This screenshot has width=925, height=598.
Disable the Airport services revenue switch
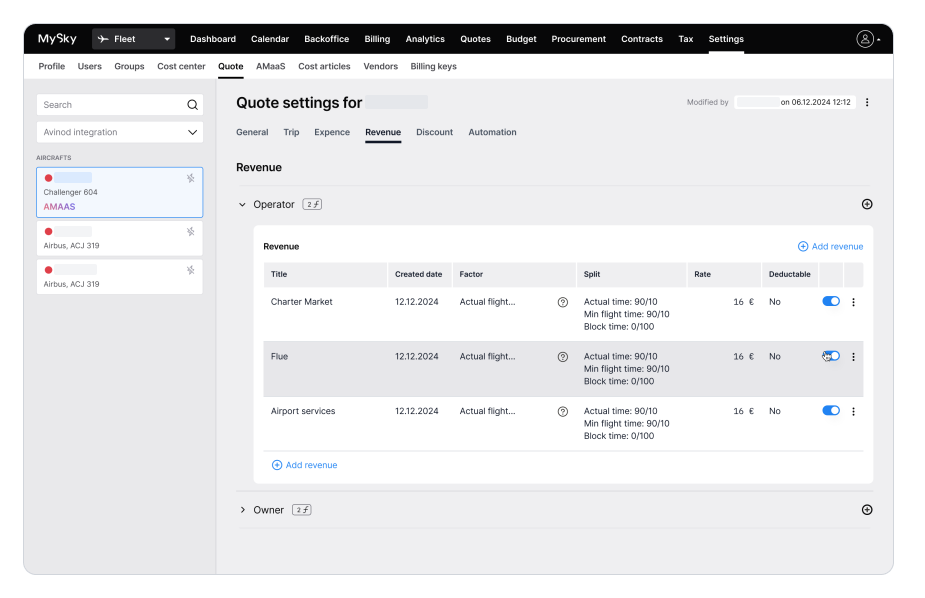pos(830,410)
